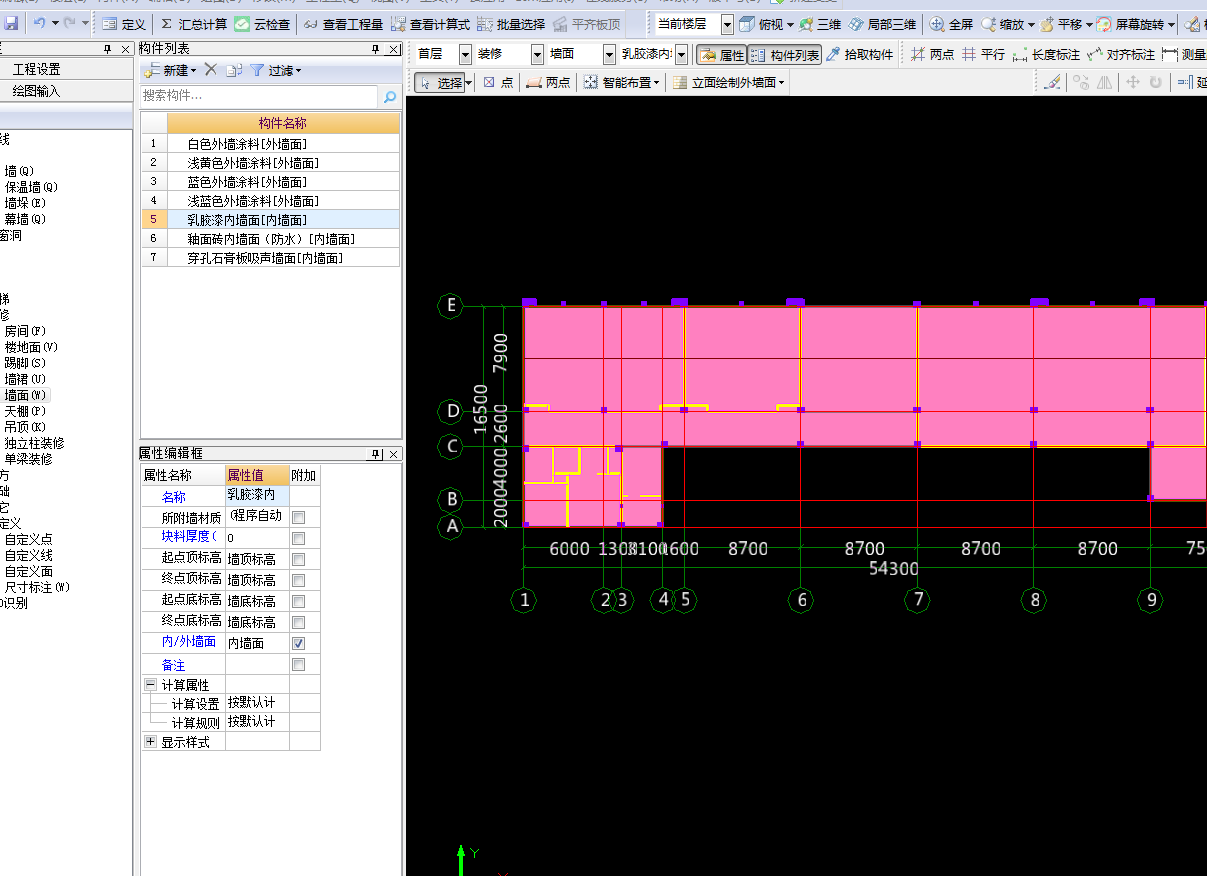Toggle the 属性 properties panel button
The image size is (1207, 876).
pos(722,55)
